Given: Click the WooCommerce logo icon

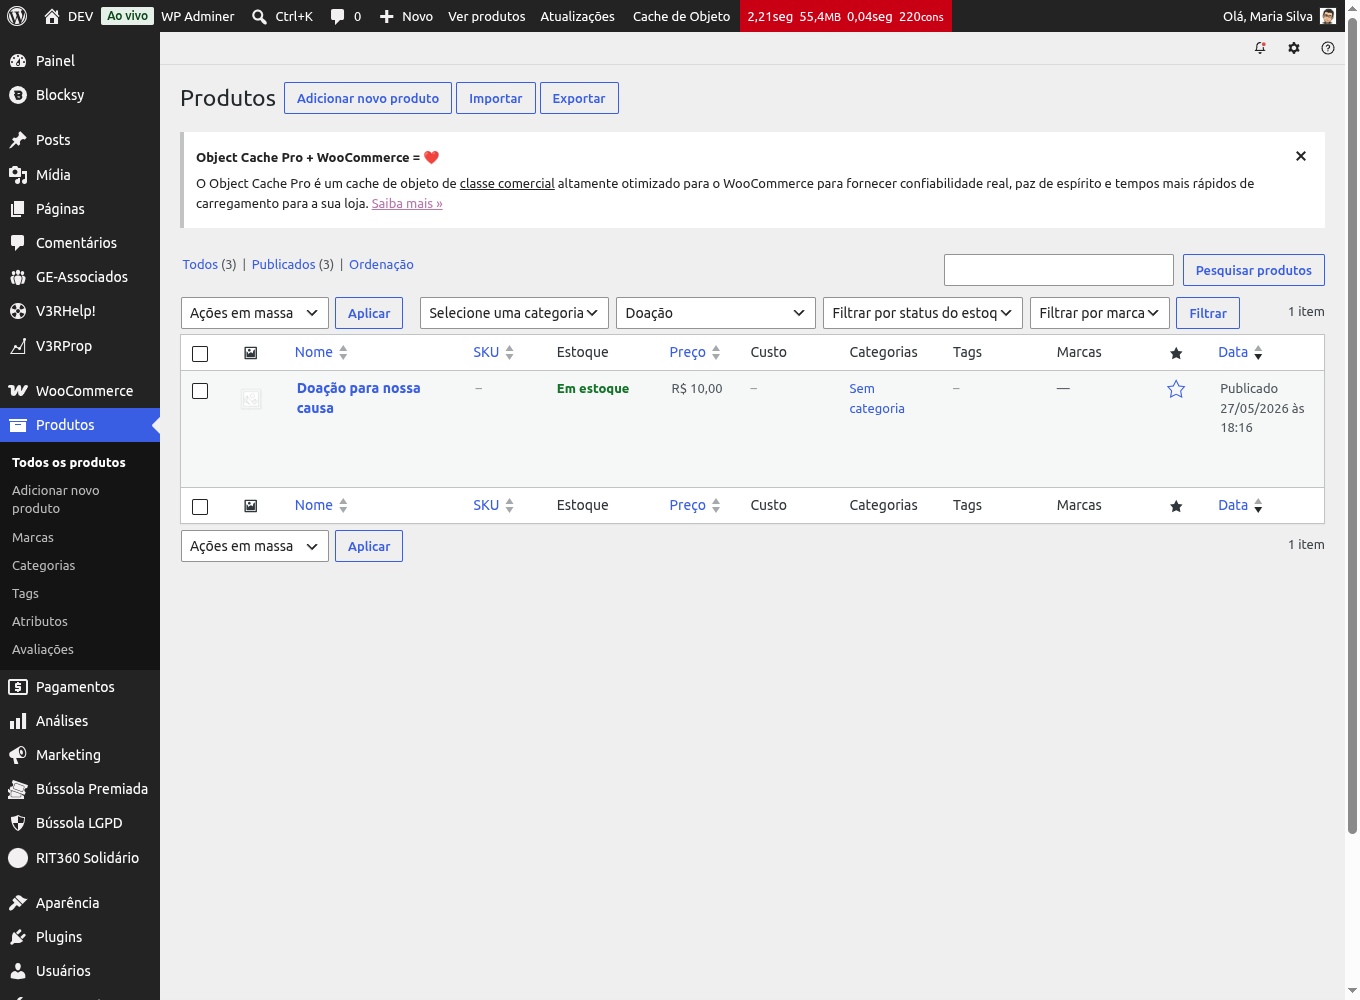Looking at the screenshot, I should [x=18, y=391].
